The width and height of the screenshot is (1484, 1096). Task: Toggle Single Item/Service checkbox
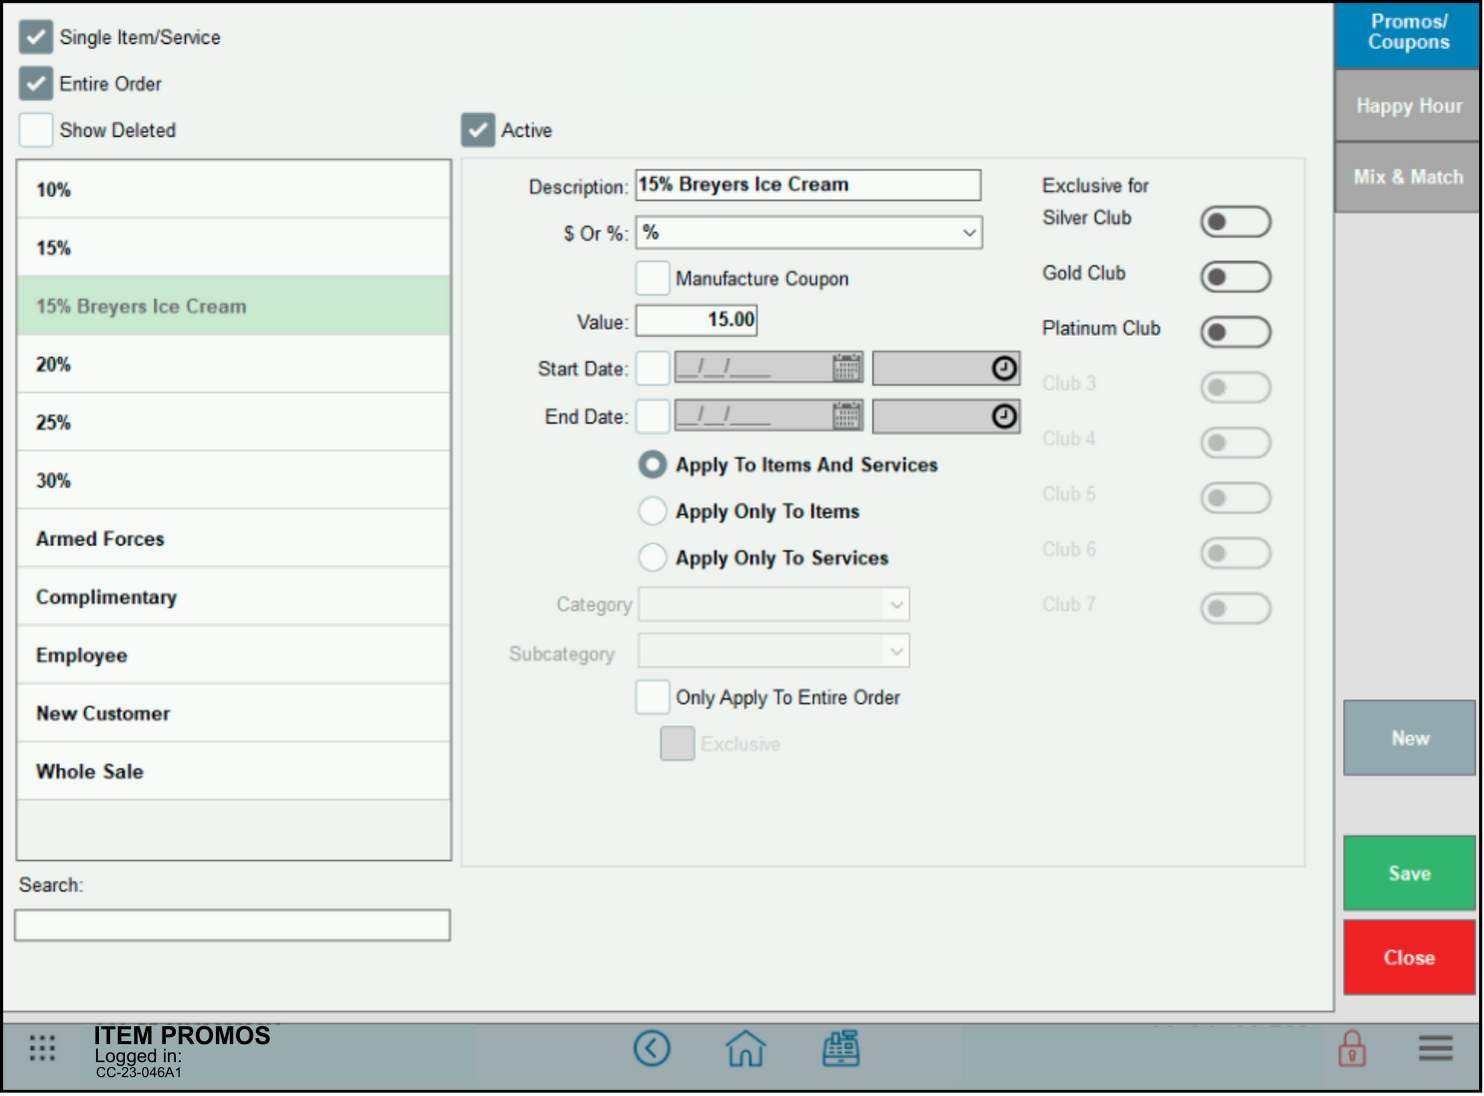(x=36, y=37)
